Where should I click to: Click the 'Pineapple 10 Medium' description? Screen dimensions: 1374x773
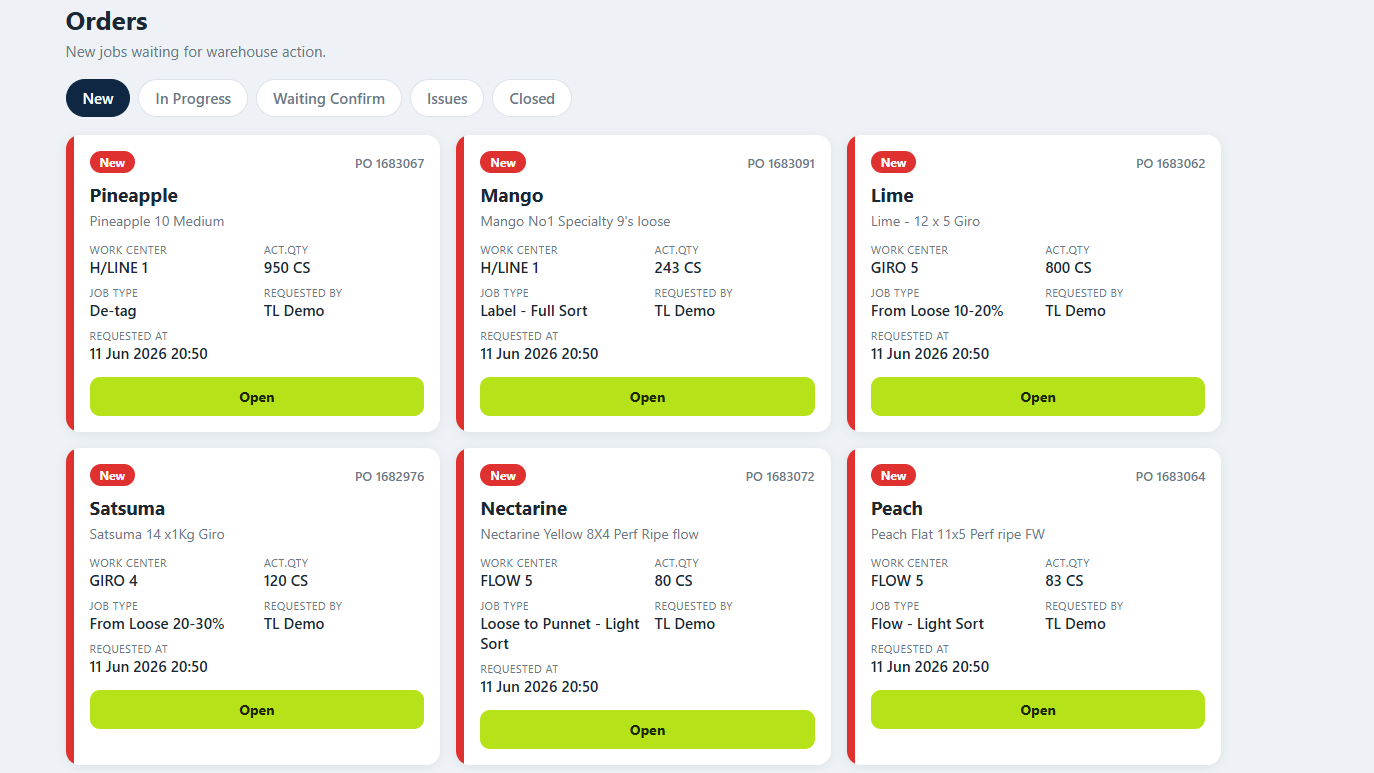[157, 221]
